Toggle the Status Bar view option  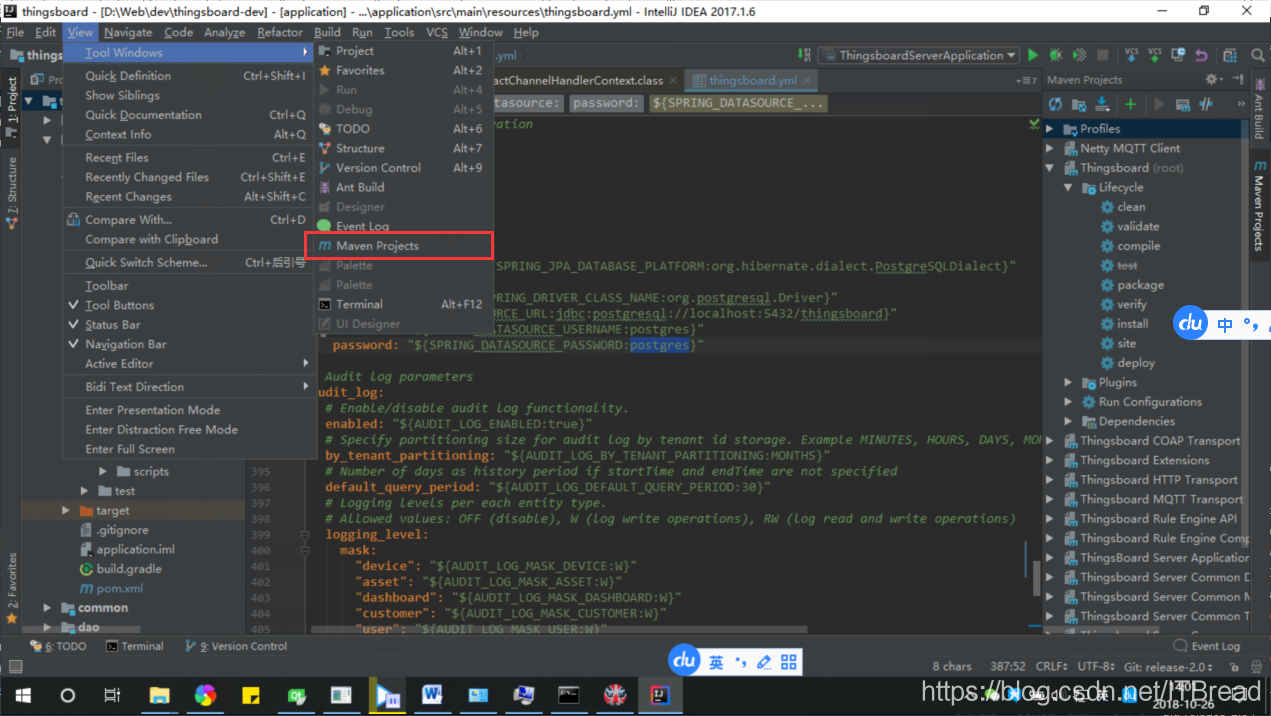tap(190, 324)
